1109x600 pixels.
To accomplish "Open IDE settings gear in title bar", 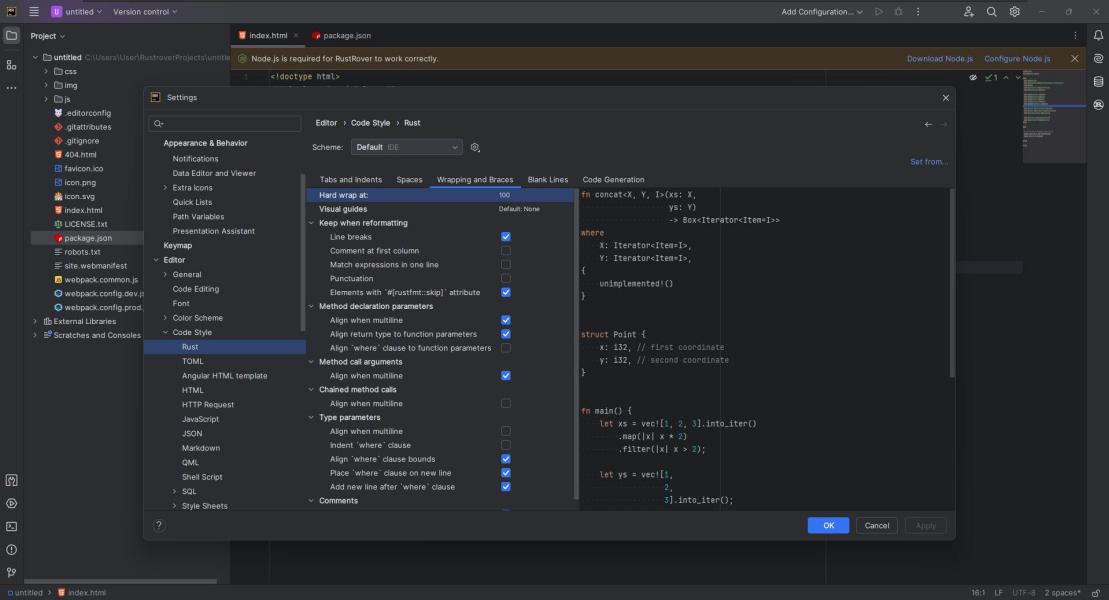I will pyautogui.click(x=1014, y=12).
